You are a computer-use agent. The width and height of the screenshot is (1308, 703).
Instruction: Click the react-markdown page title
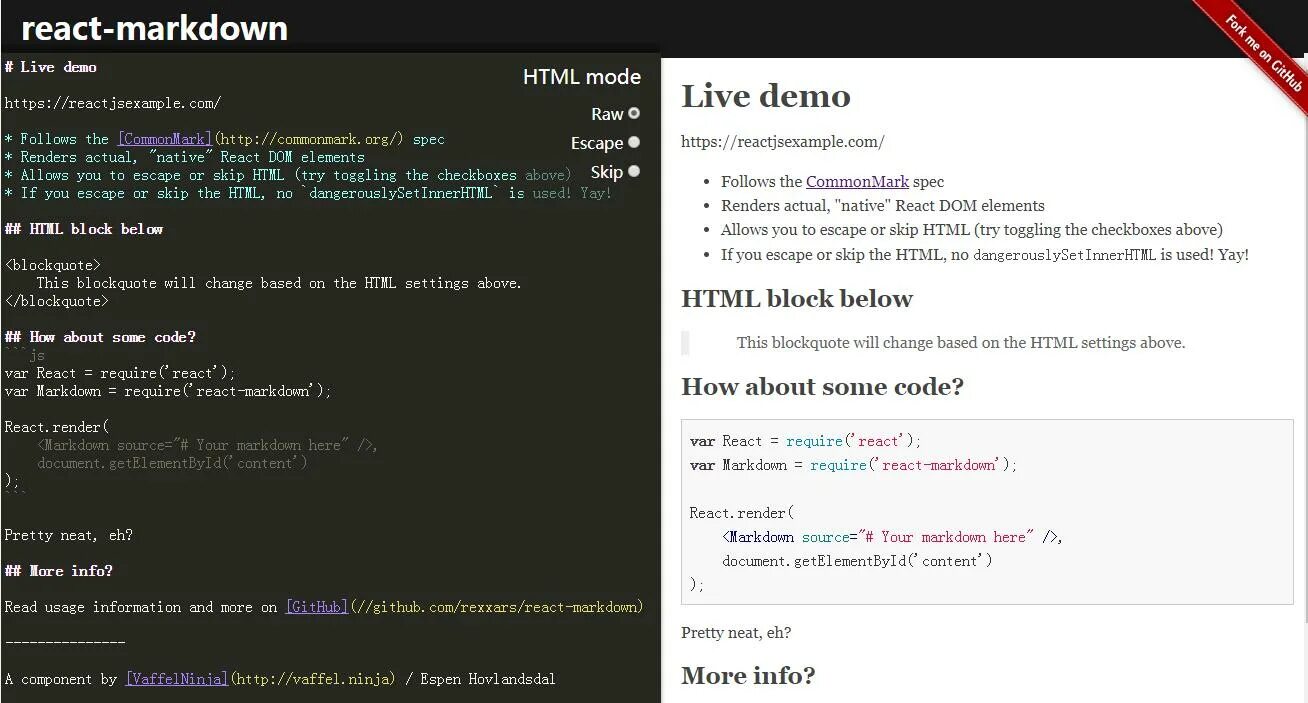tap(154, 27)
